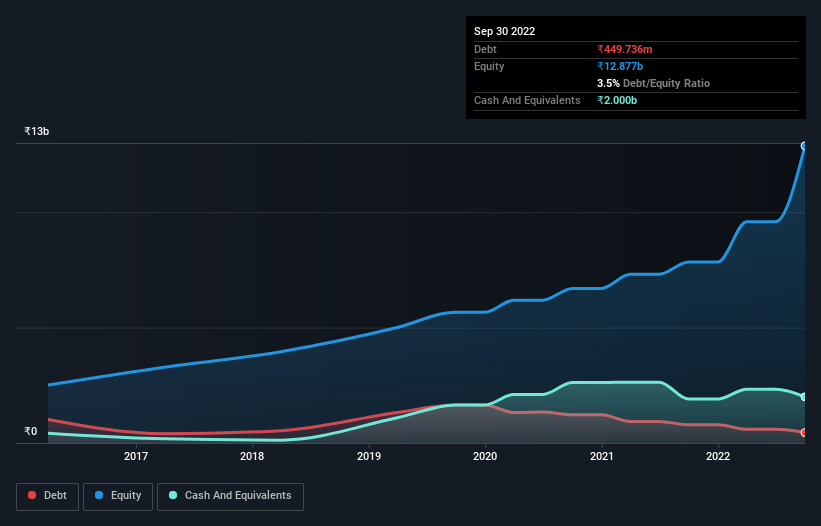Click the Debt row label in tooltip
821x526 pixels.
(x=485, y=49)
